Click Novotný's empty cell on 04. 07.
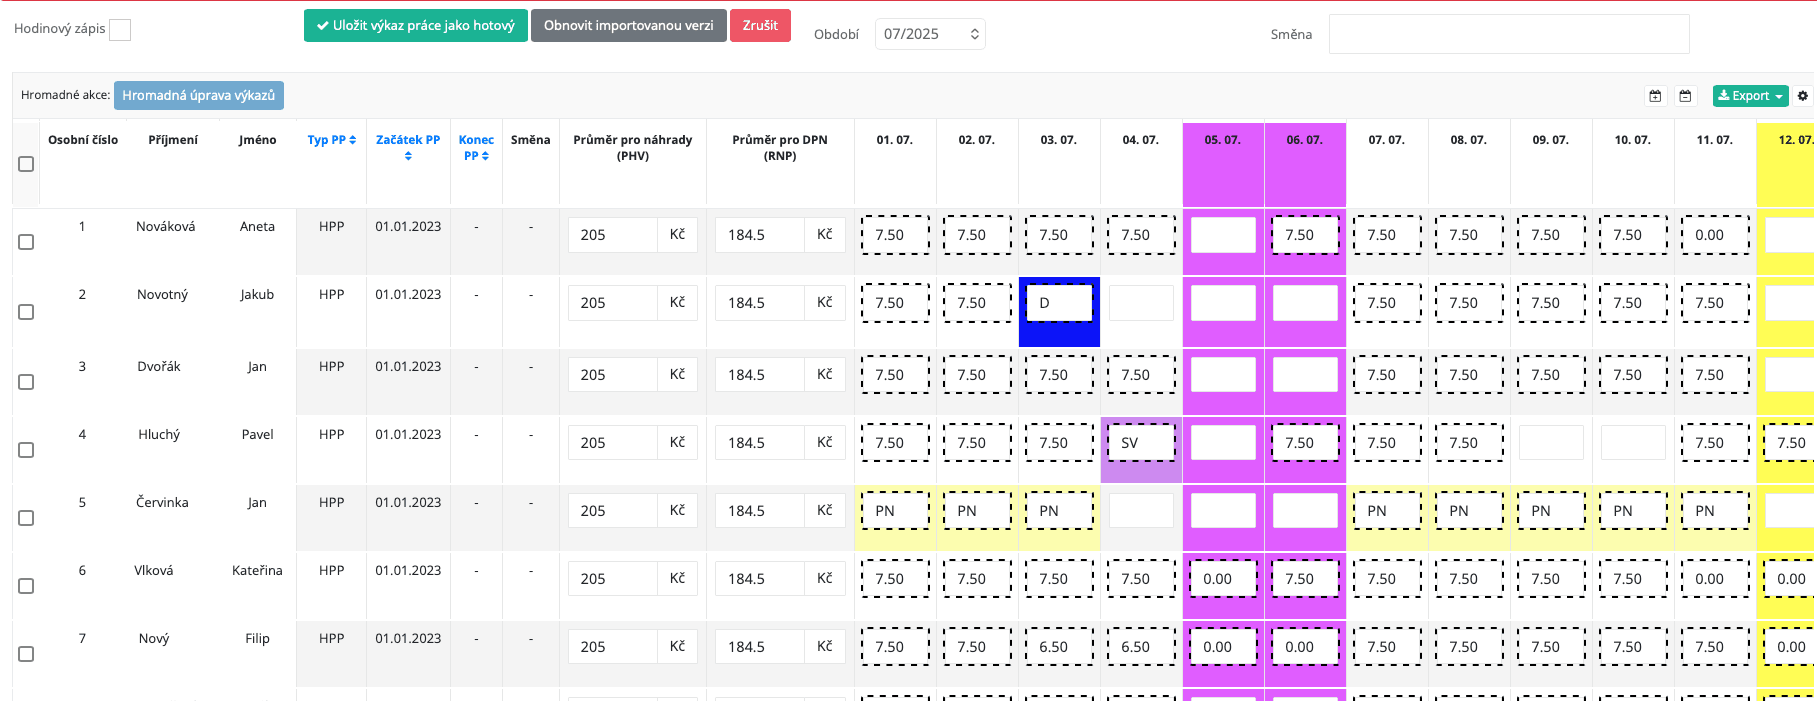1817x709 pixels. [x=1141, y=303]
